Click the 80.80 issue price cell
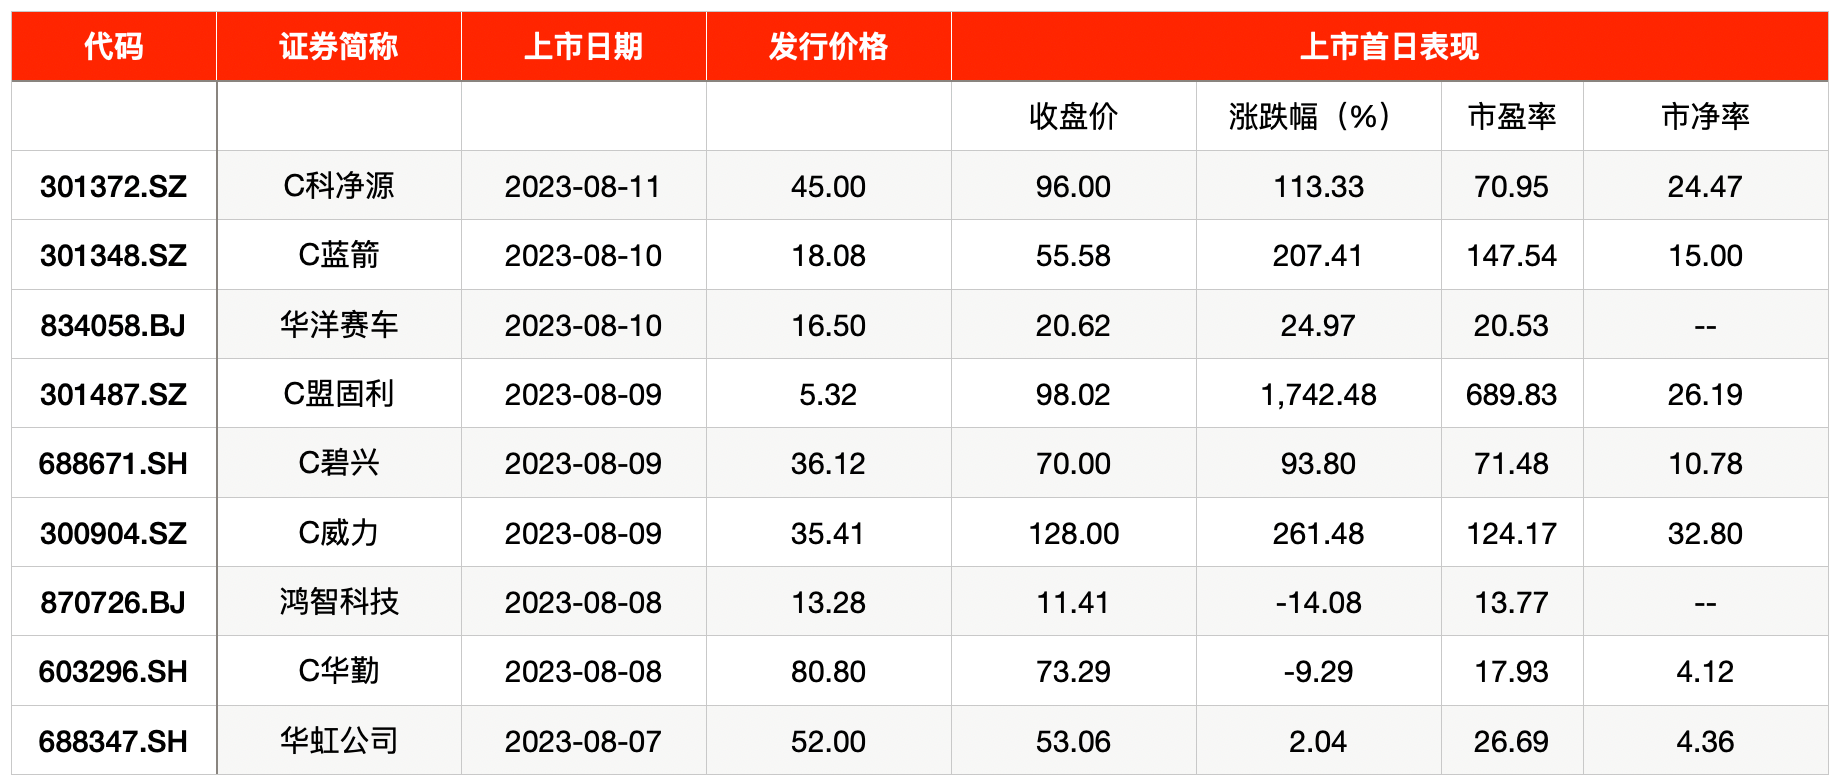This screenshot has width=1842, height=784. tap(828, 671)
